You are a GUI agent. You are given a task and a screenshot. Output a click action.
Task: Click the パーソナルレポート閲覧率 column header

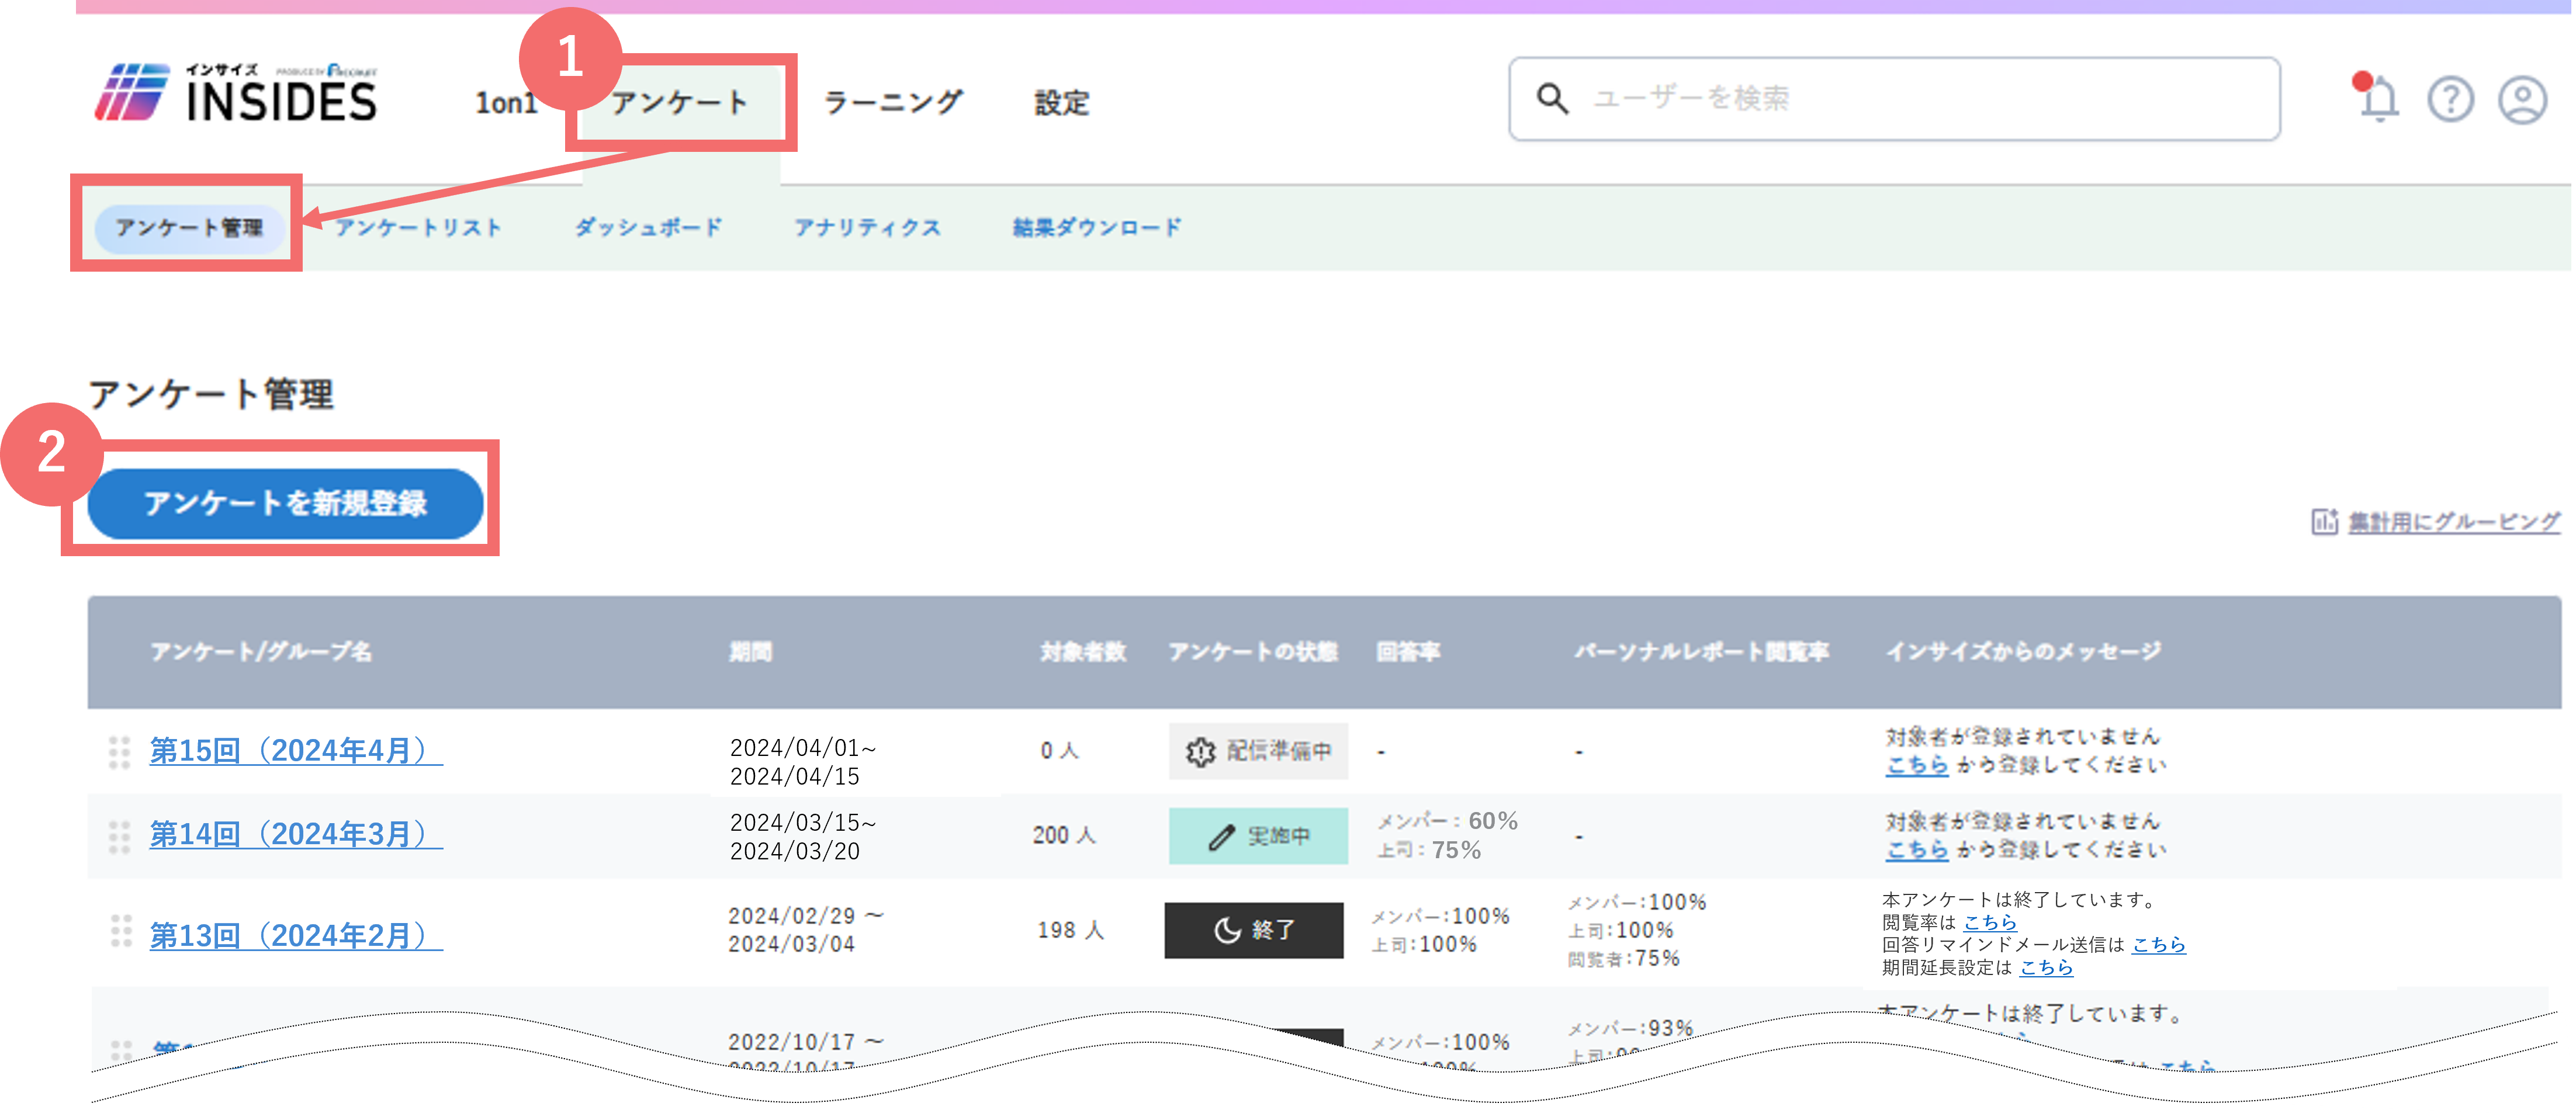pos(1702,652)
